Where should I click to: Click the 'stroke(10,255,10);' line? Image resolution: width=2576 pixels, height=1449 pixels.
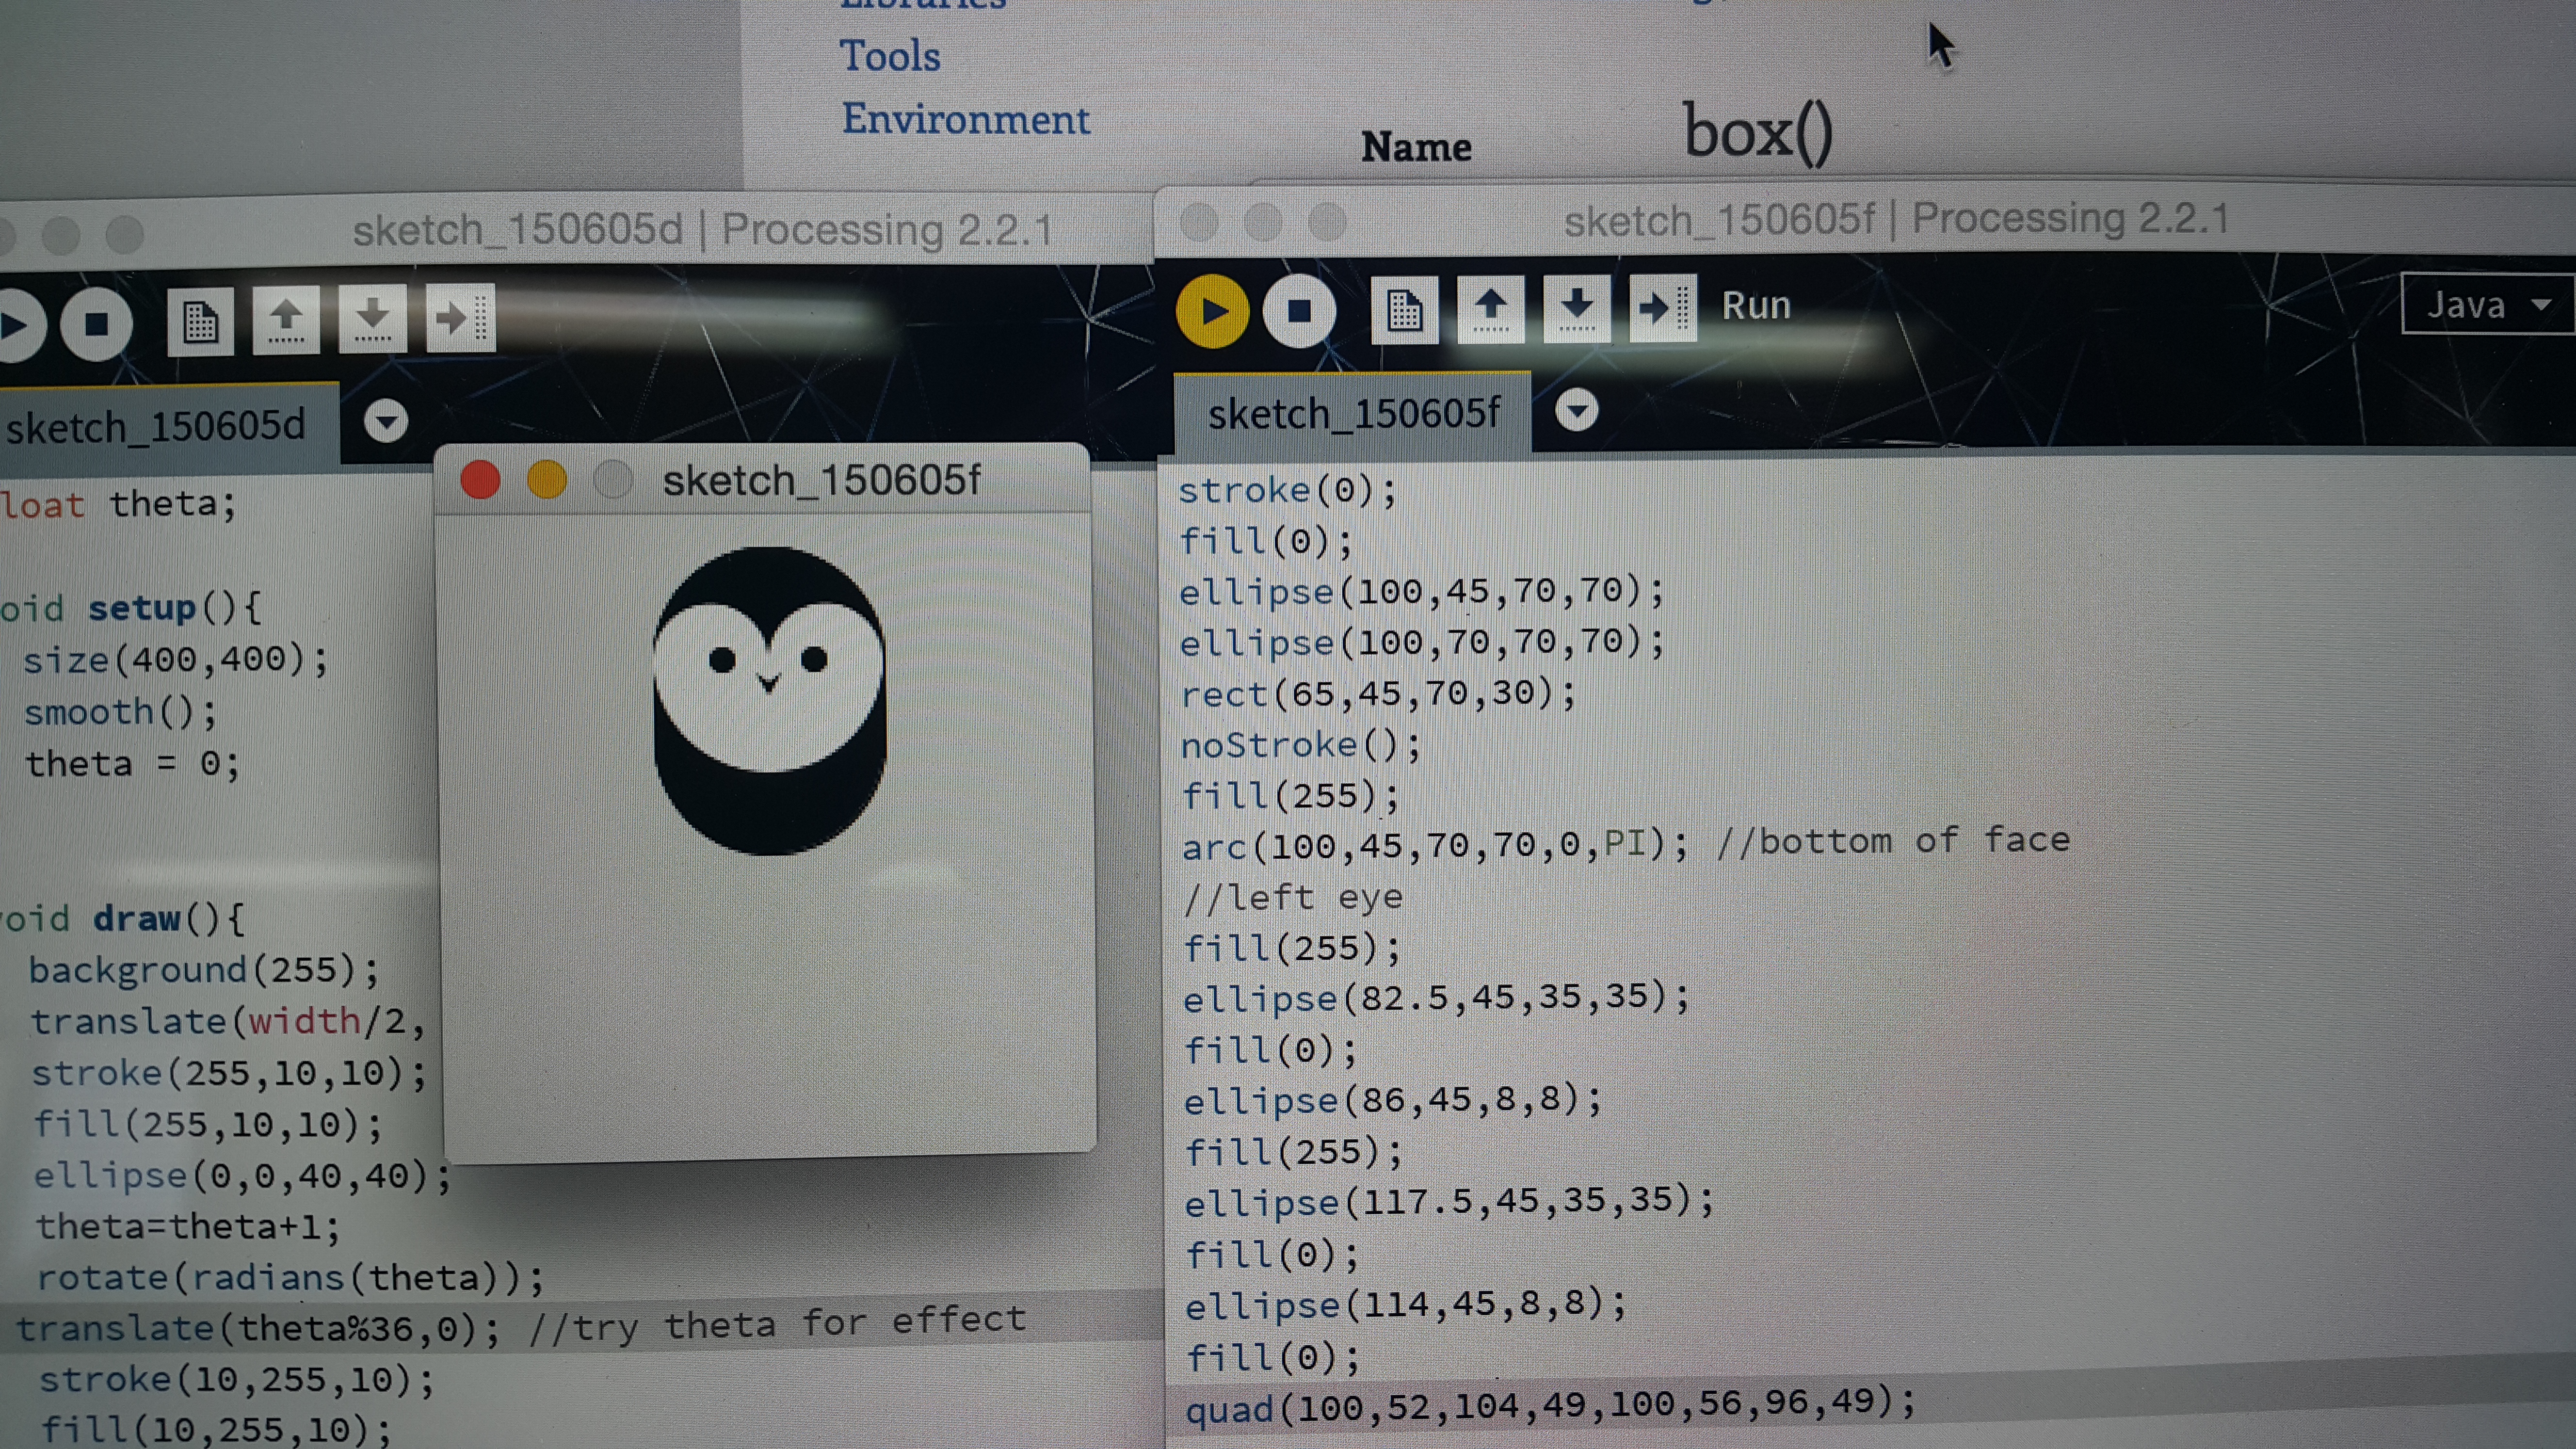point(237,1380)
